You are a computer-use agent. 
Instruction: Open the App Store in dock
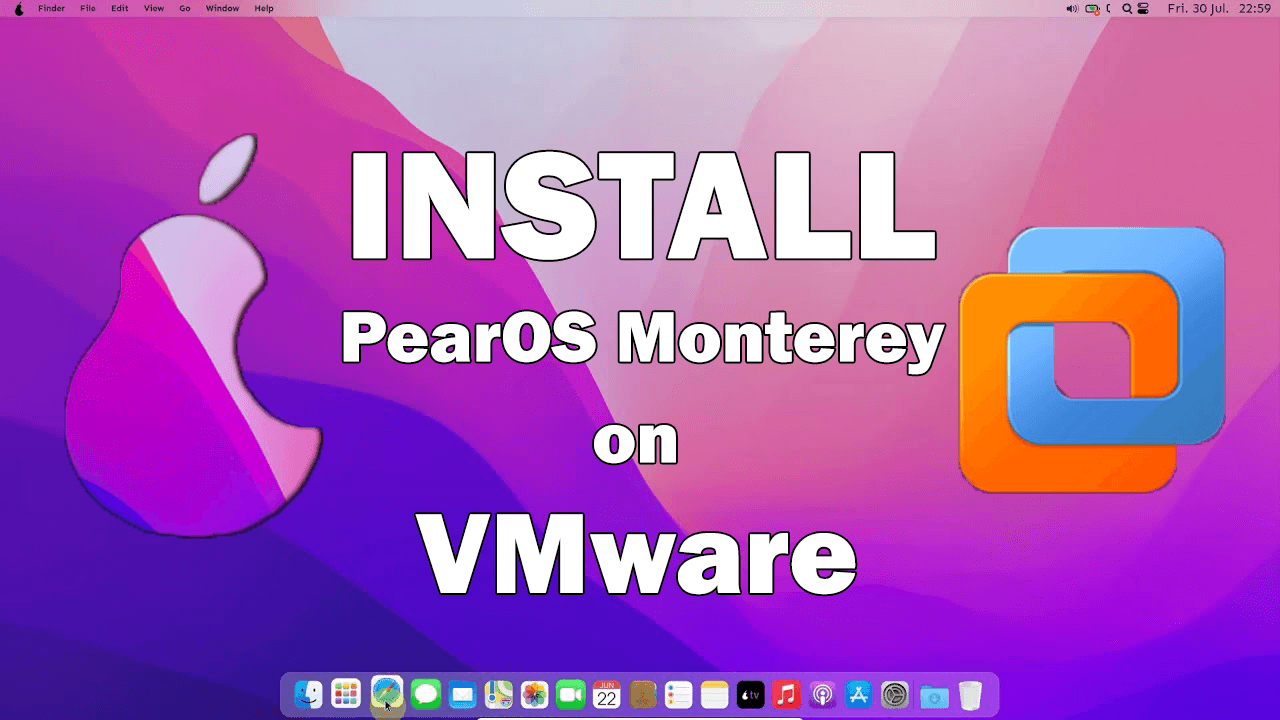[x=858, y=694]
